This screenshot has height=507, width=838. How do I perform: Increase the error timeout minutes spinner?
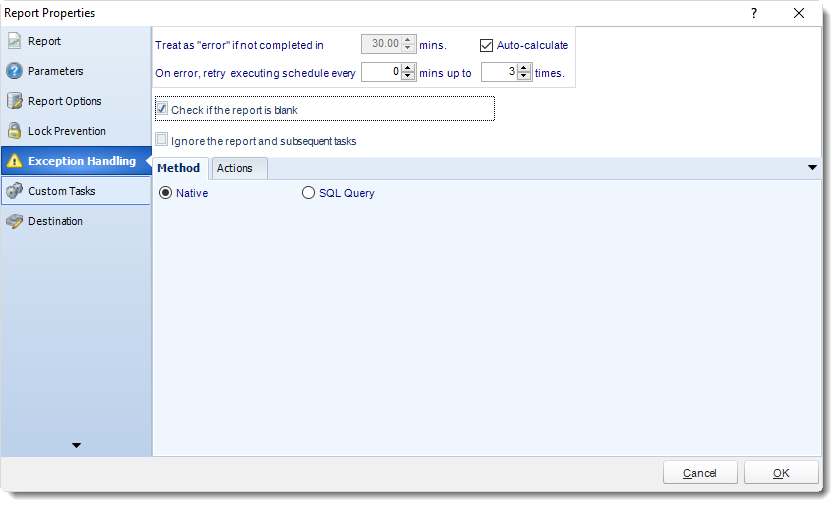coord(408,40)
